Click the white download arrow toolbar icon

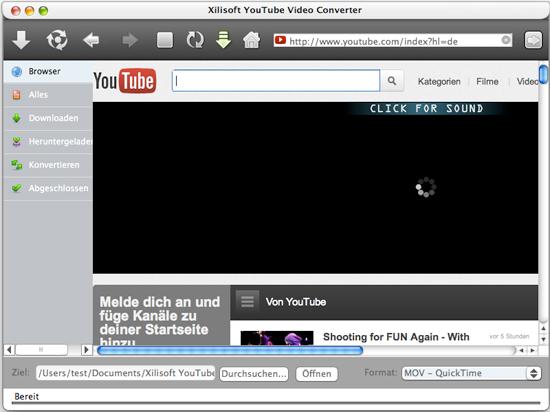(21, 40)
